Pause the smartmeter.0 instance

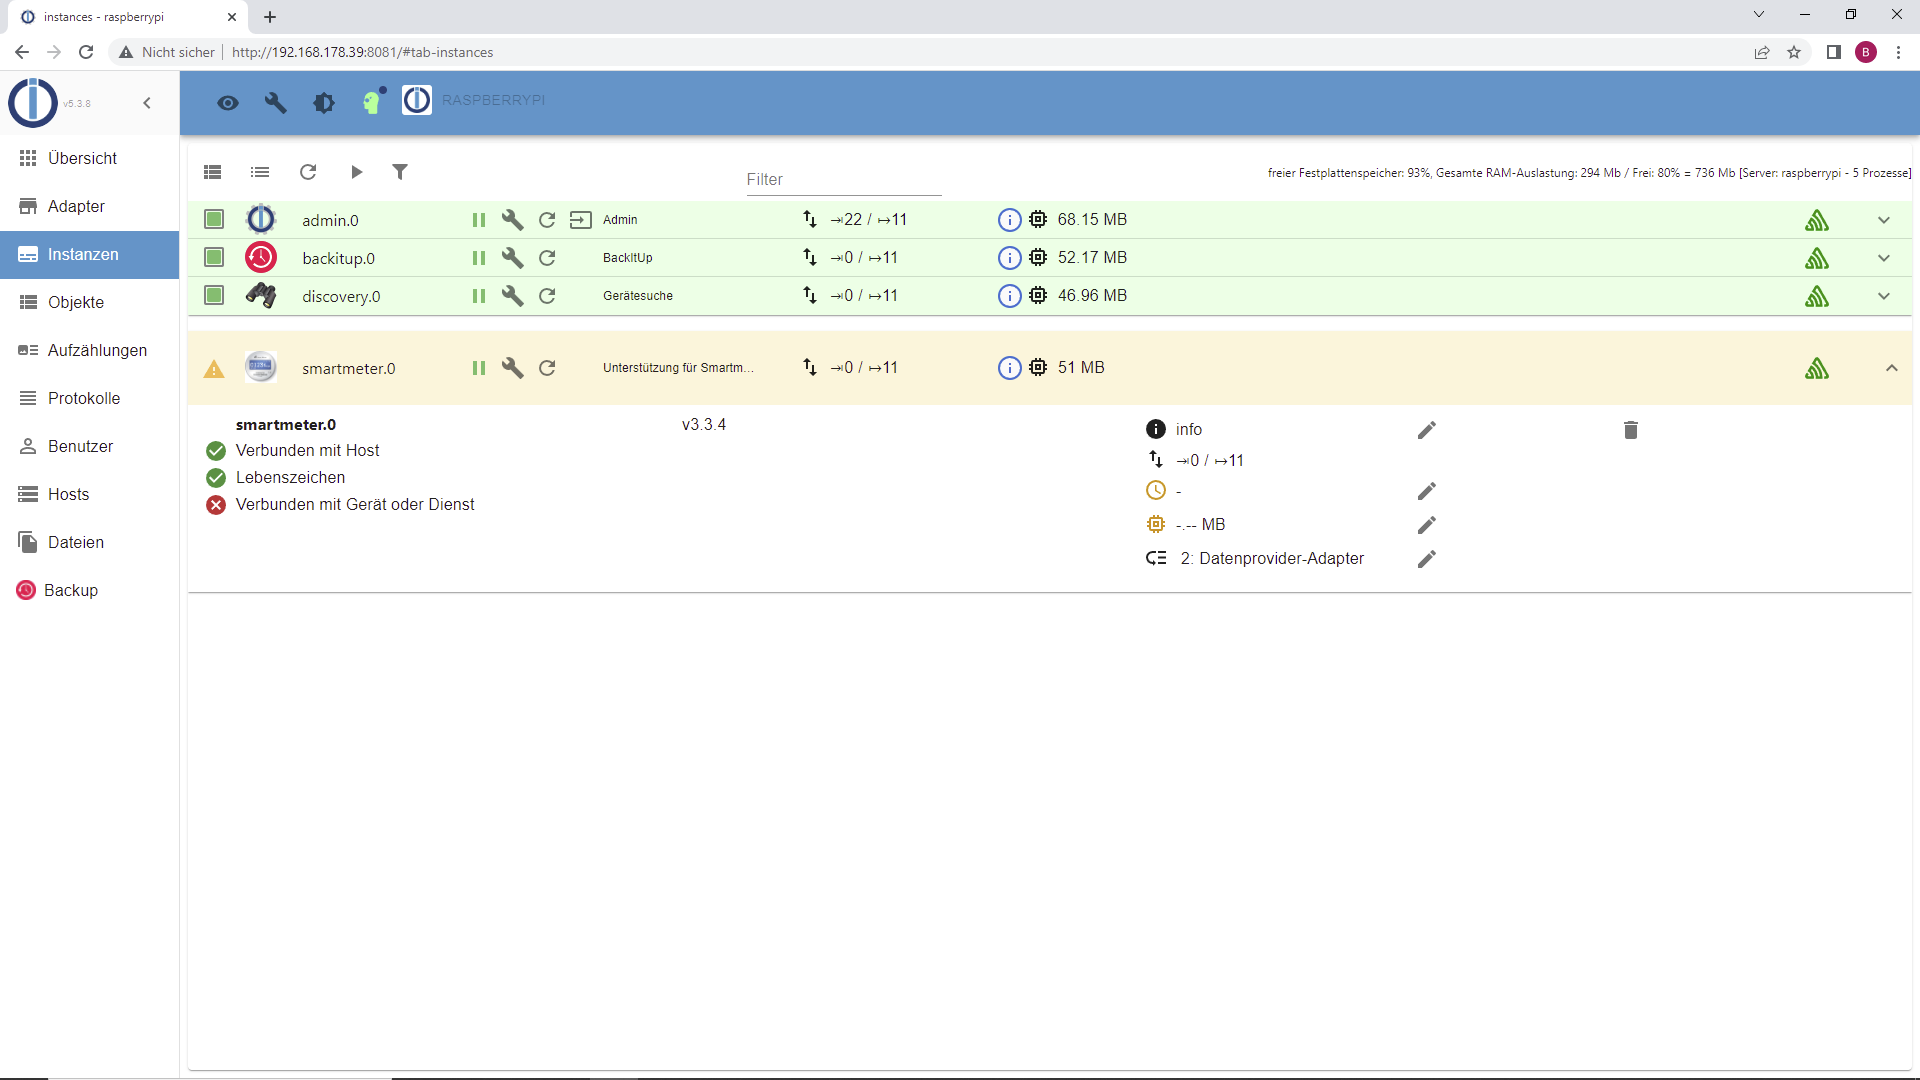479,368
